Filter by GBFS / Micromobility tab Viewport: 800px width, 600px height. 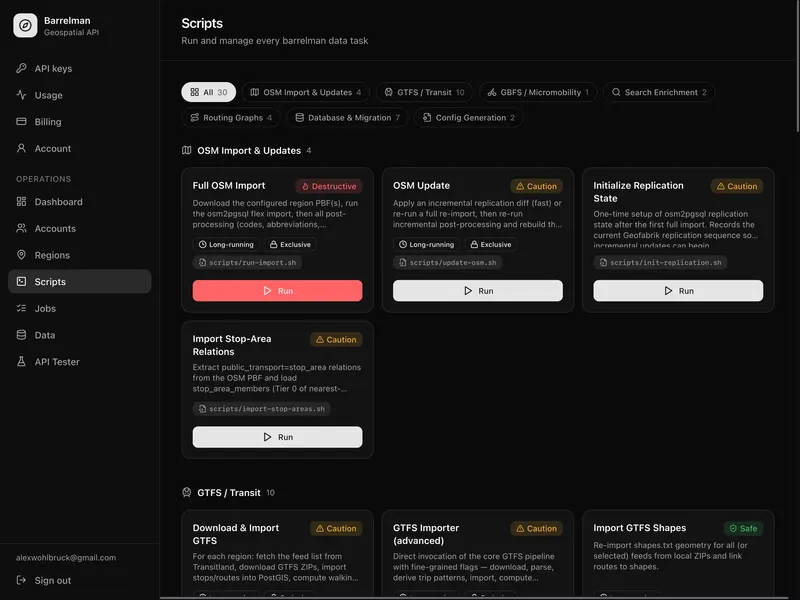tap(538, 92)
